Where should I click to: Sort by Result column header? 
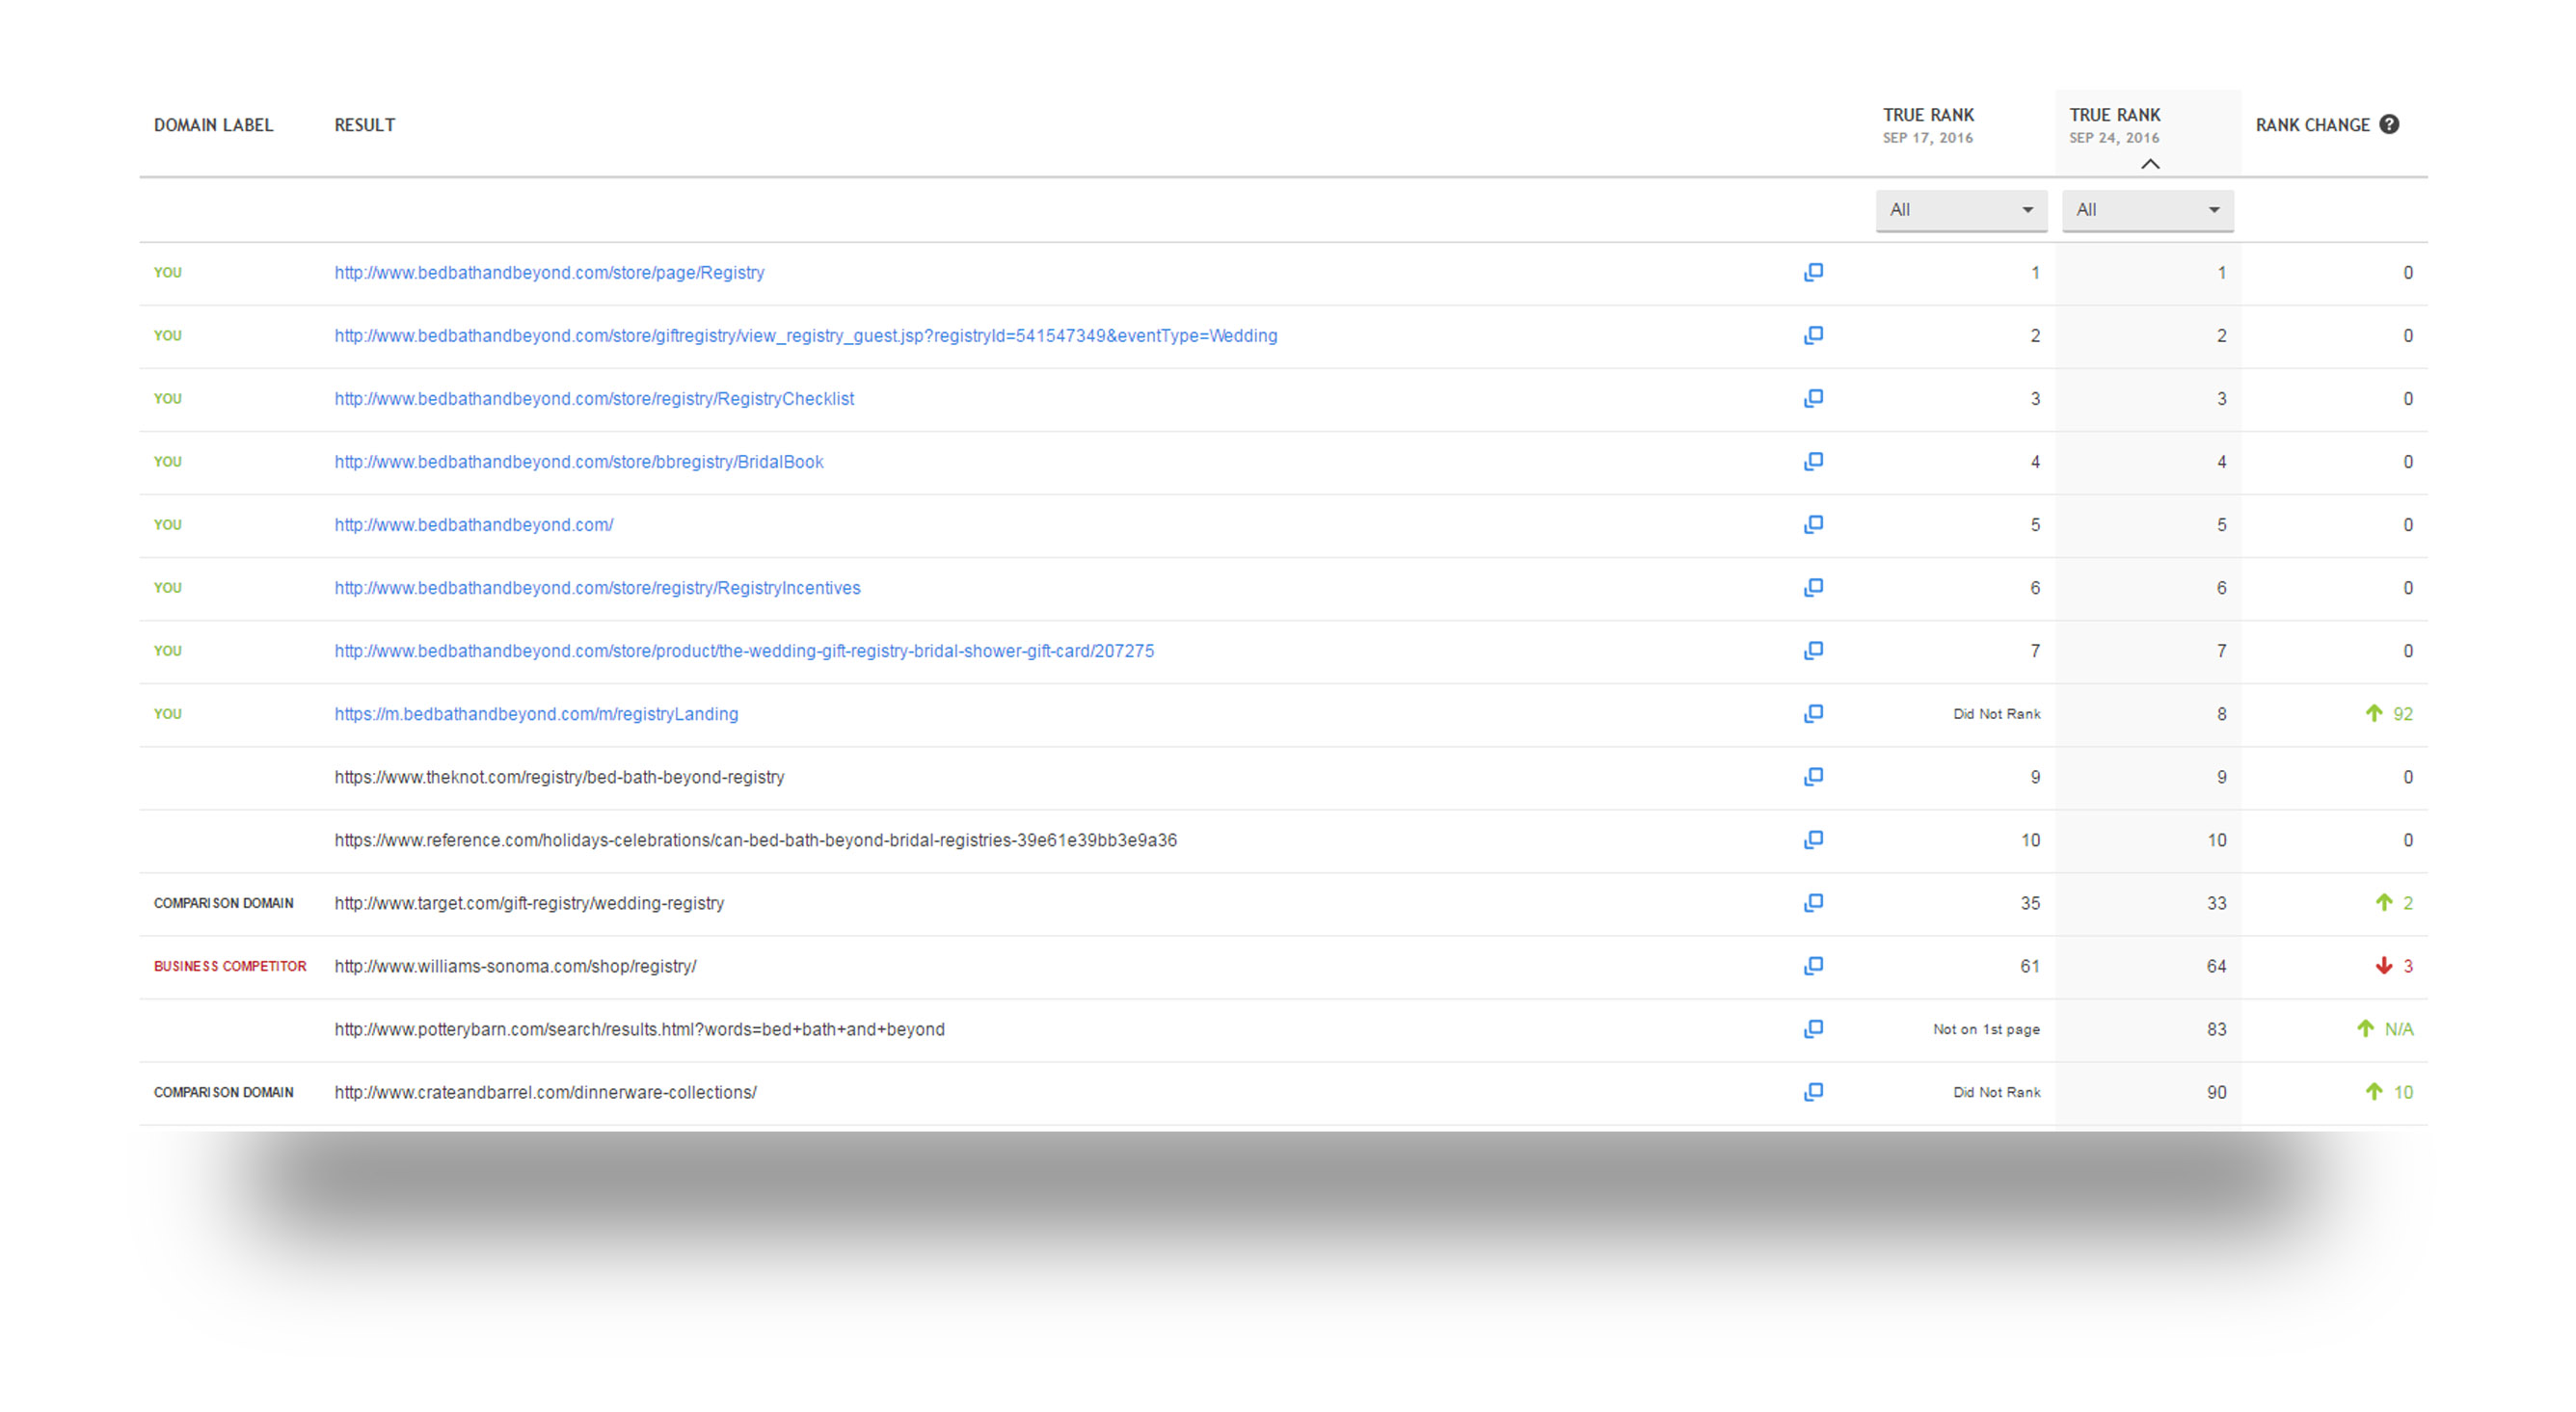(365, 125)
